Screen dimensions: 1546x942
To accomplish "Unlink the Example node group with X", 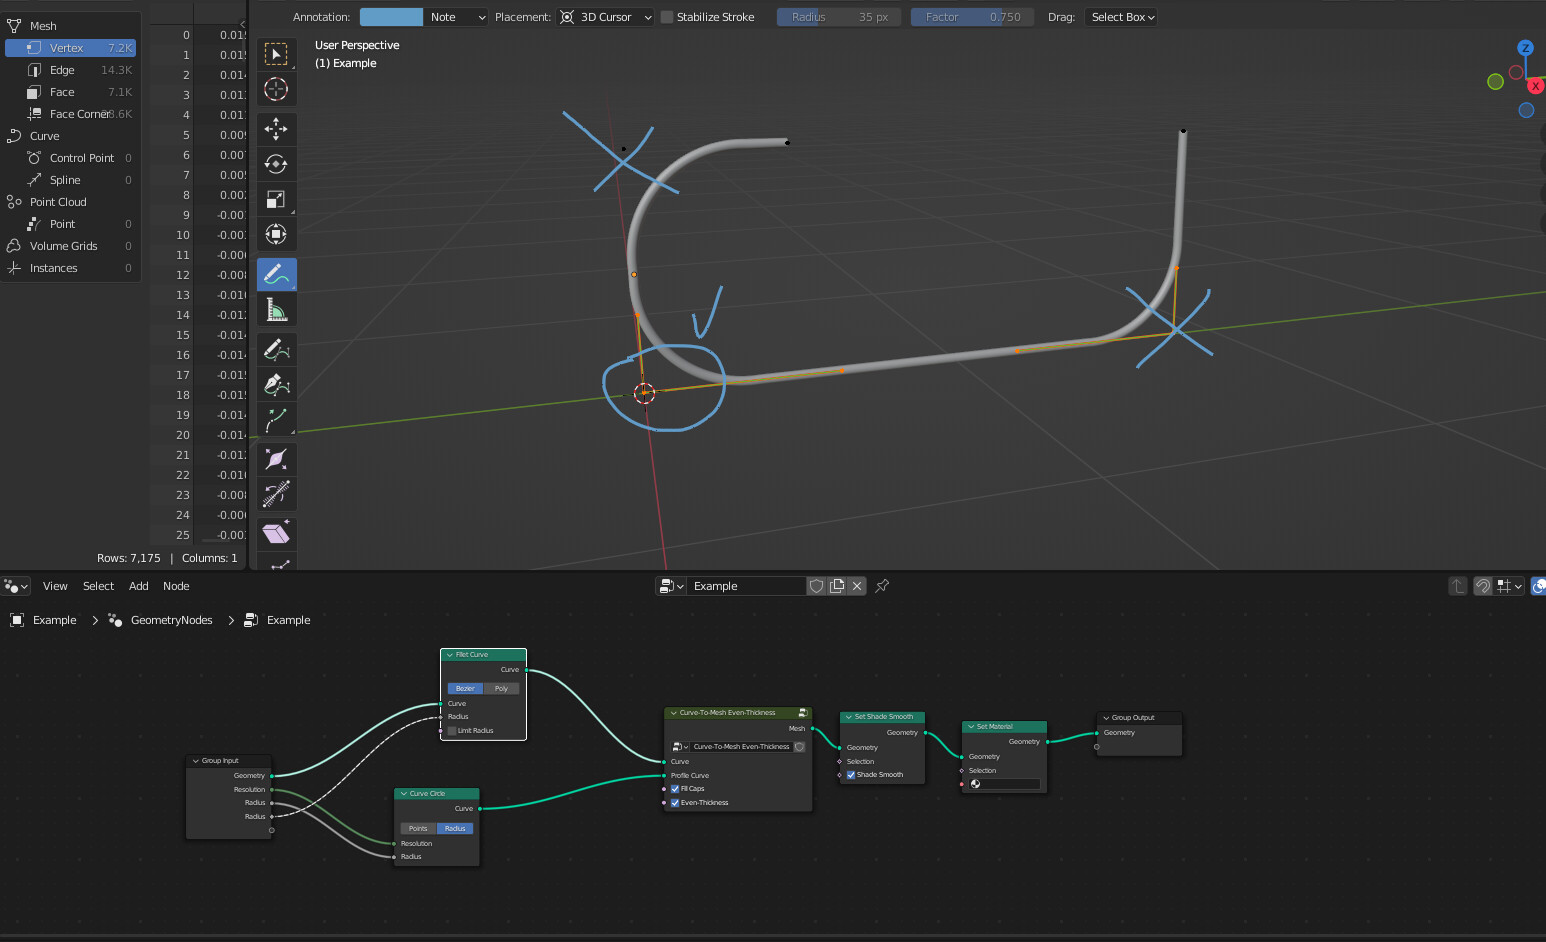I will [857, 586].
